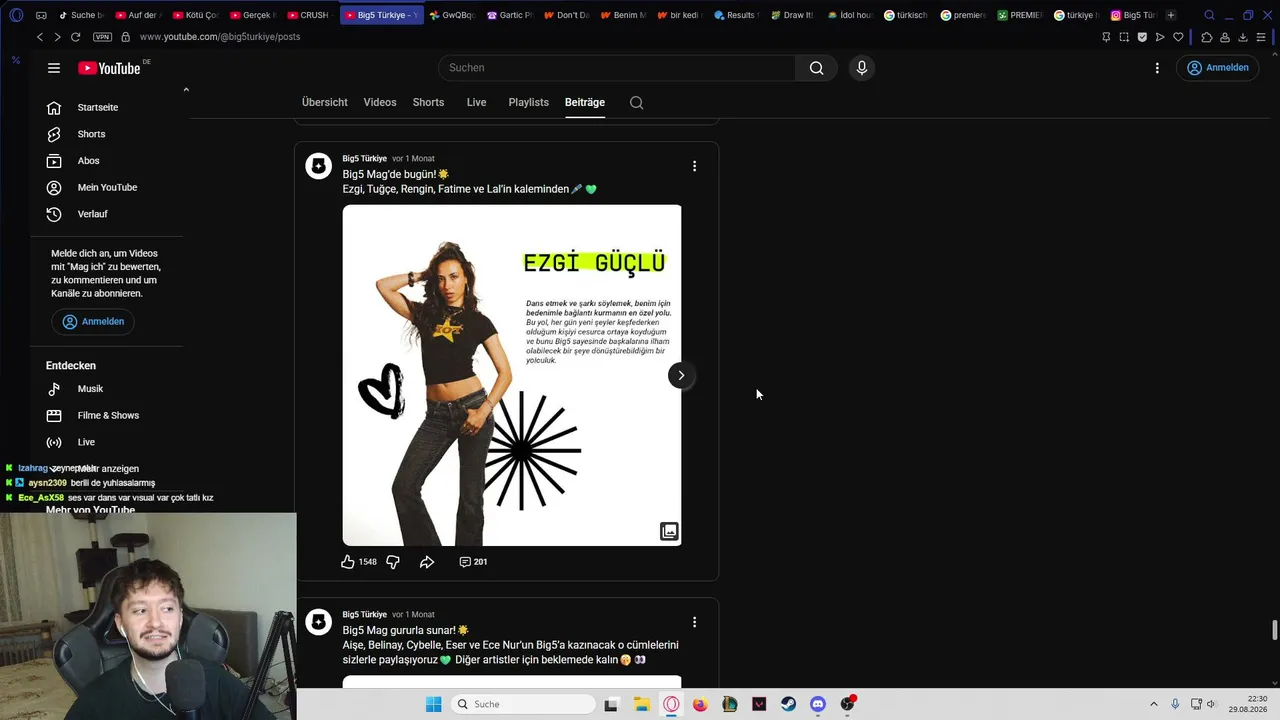This screenshot has height=720, width=1280.
Task: Go back in the browser
Action: (x=40, y=37)
